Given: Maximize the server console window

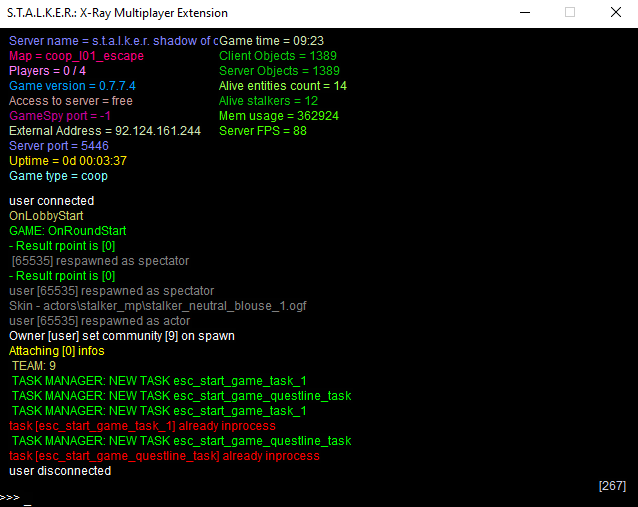Looking at the screenshot, I should pyautogui.click(x=569, y=13).
